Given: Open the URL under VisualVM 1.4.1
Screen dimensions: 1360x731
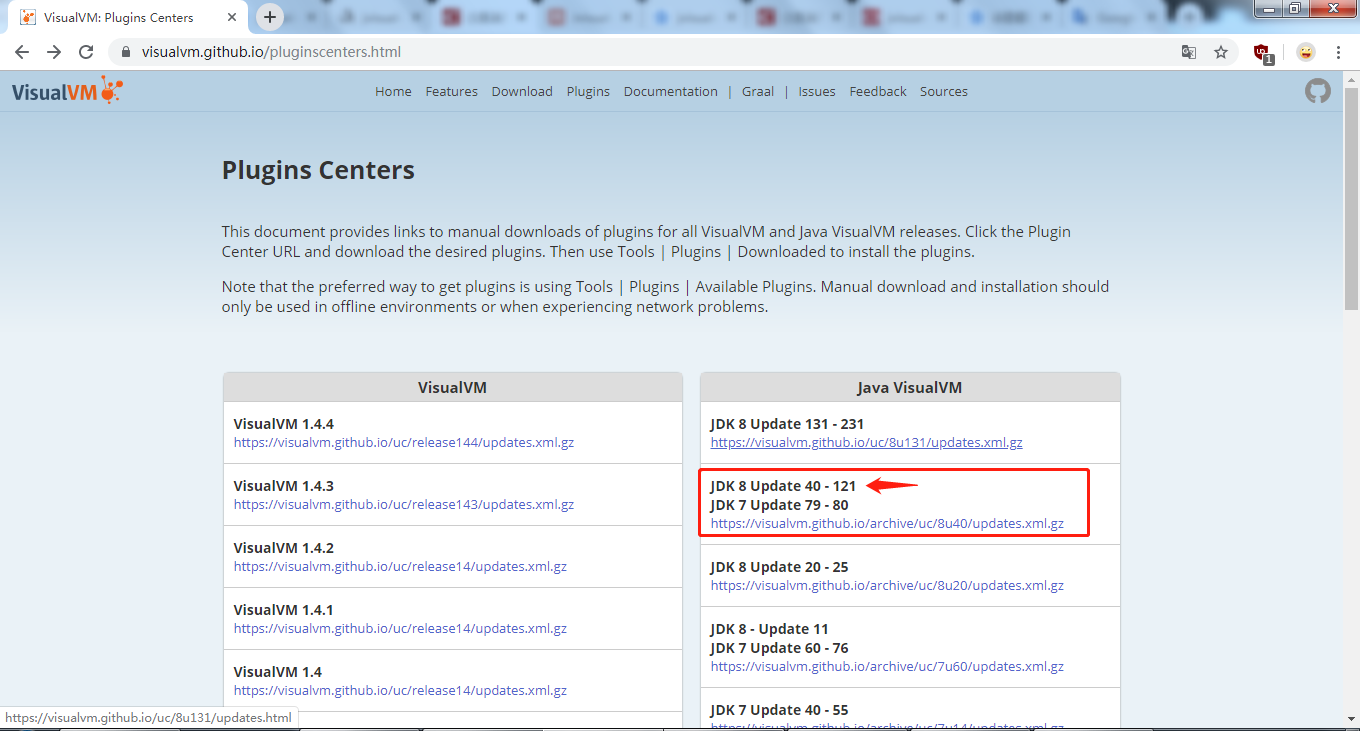Looking at the screenshot, I should pos(400,628).
